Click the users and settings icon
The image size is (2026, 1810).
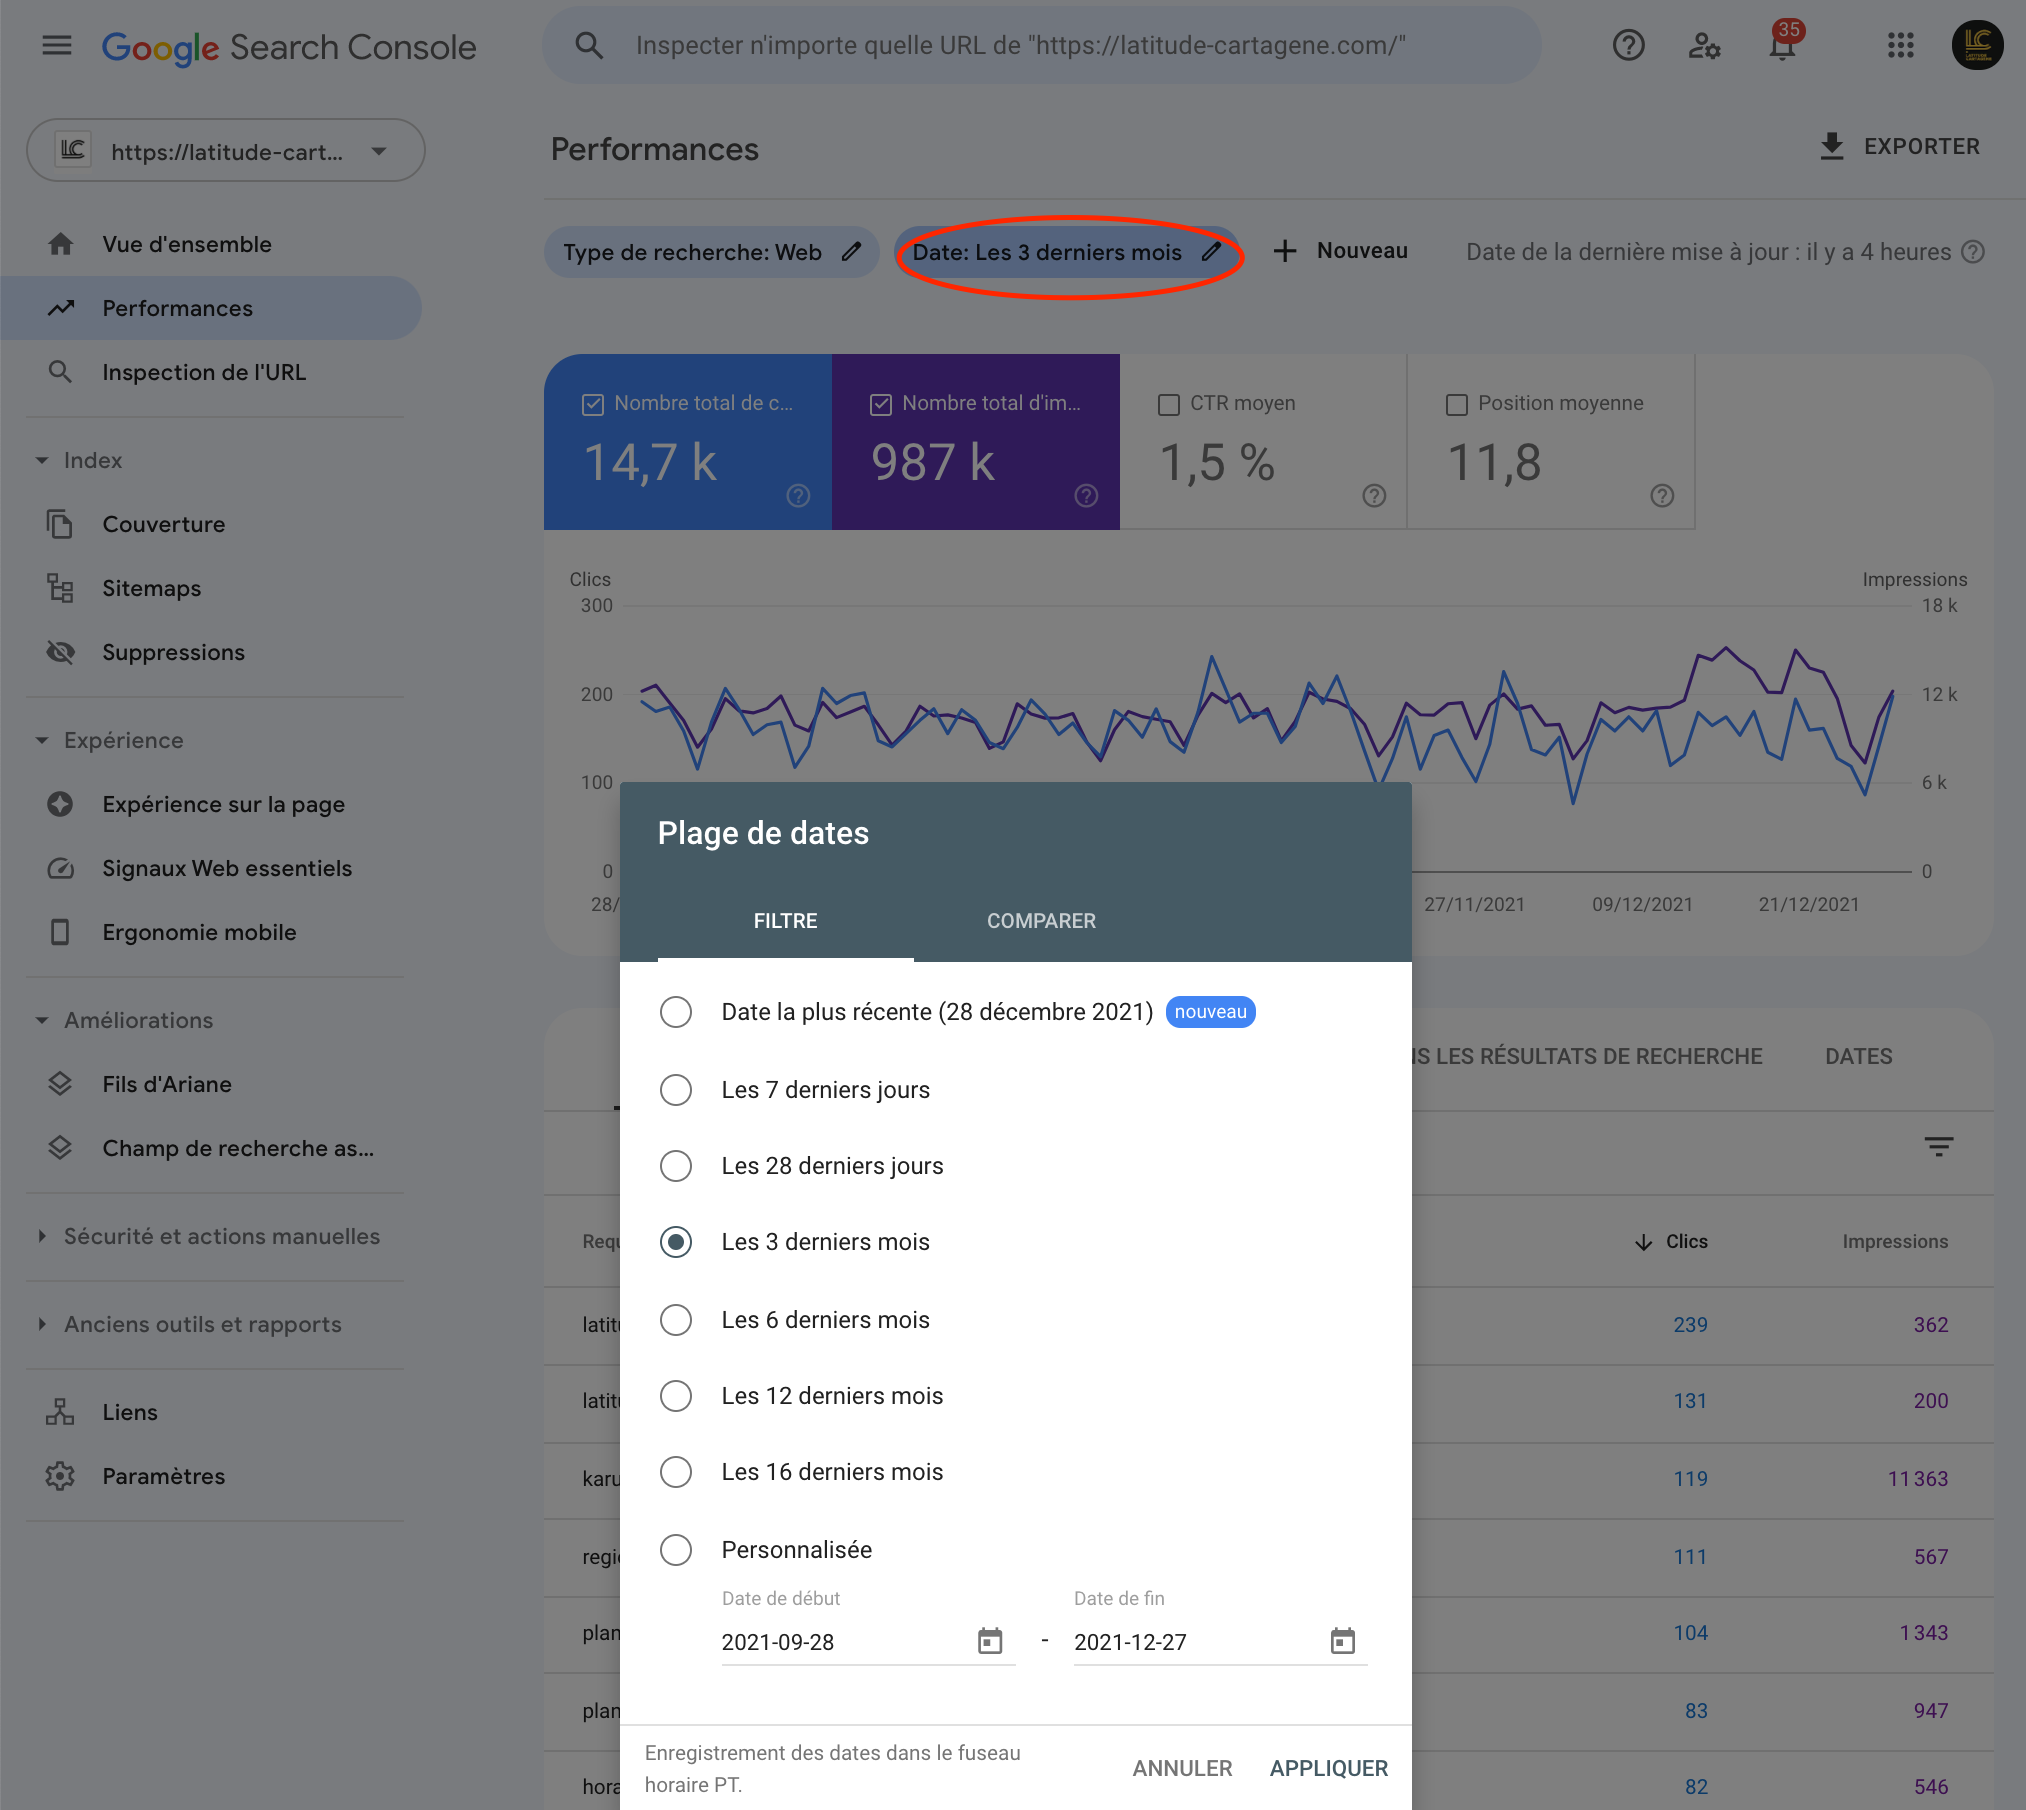[x=1704, y=46]
